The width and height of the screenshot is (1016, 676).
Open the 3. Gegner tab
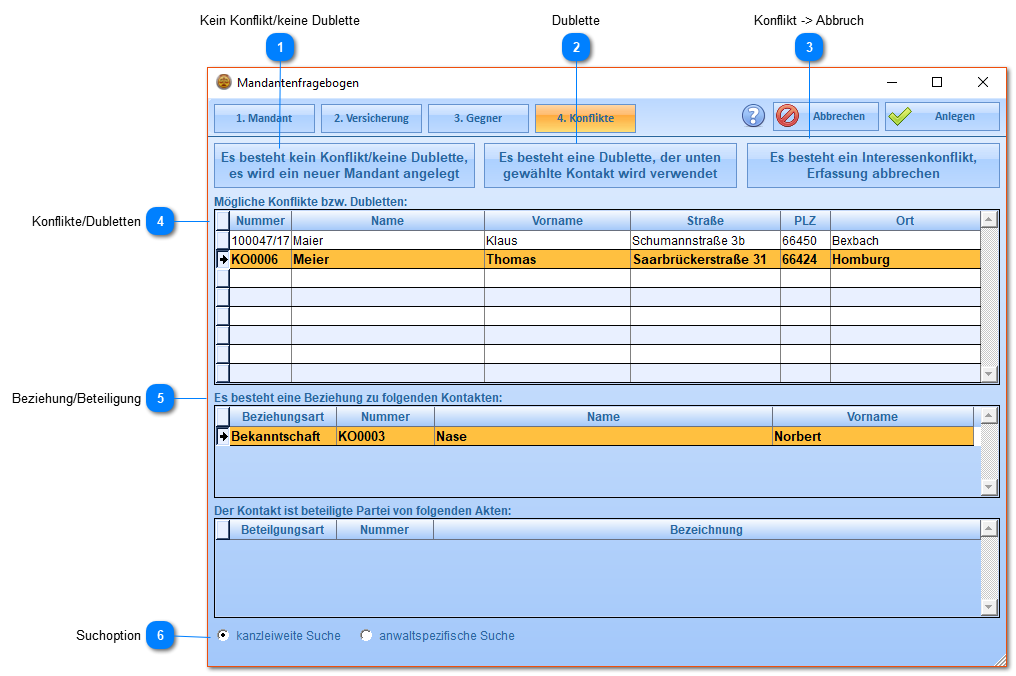478,118
